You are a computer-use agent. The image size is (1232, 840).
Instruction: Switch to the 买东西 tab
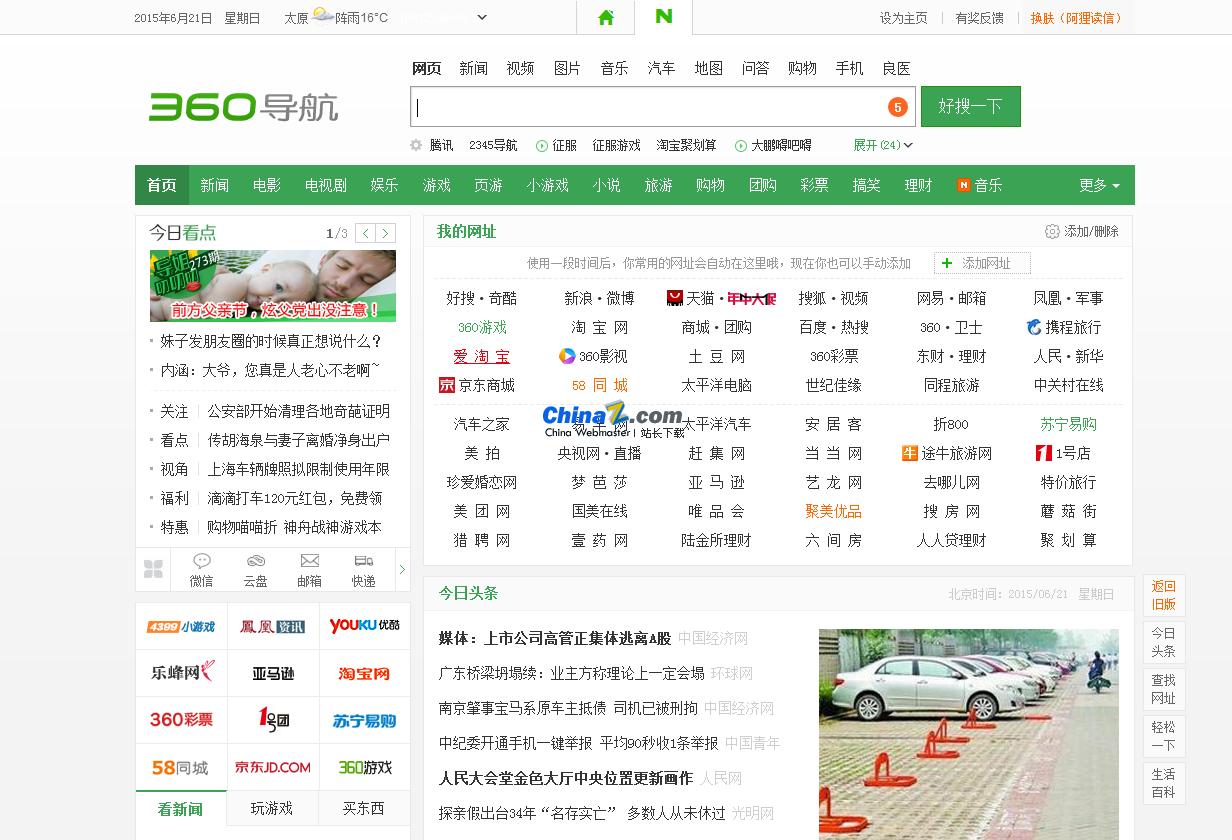(x=364, y=808)
